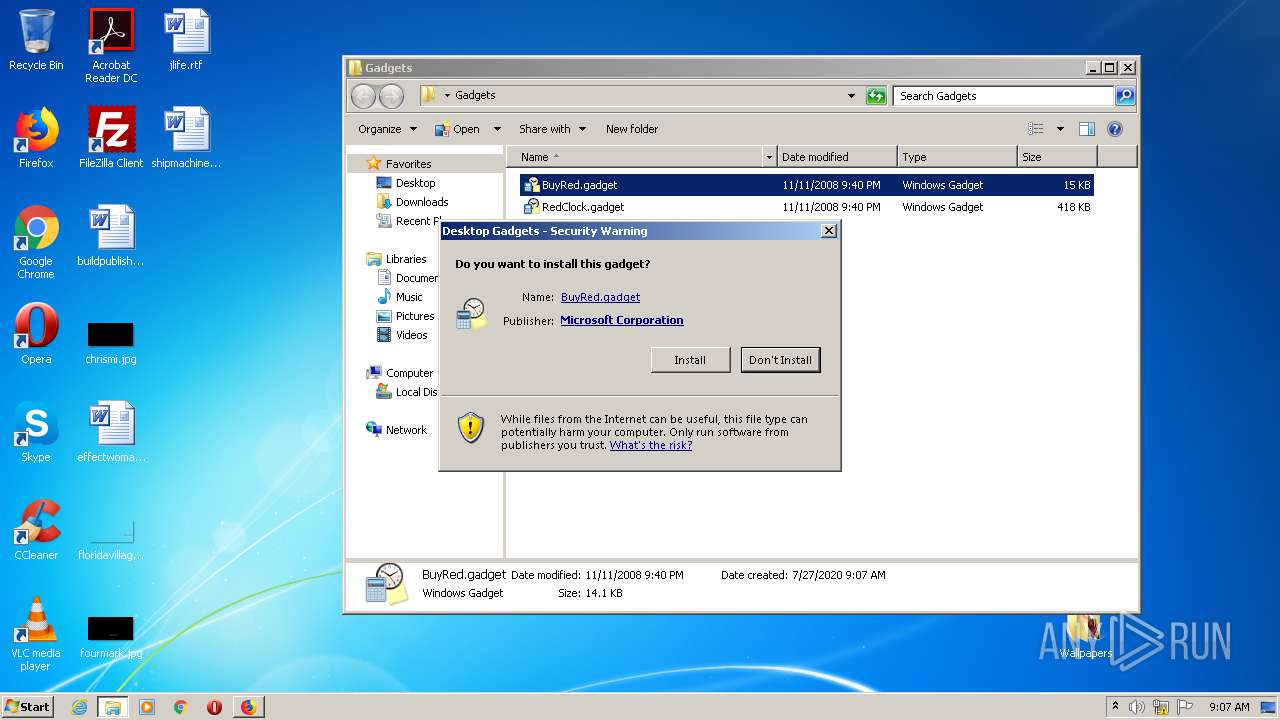This screenshot has width=1280, height=720.
Task: Select the BuyRed.gadget file row
Action: 806,185
